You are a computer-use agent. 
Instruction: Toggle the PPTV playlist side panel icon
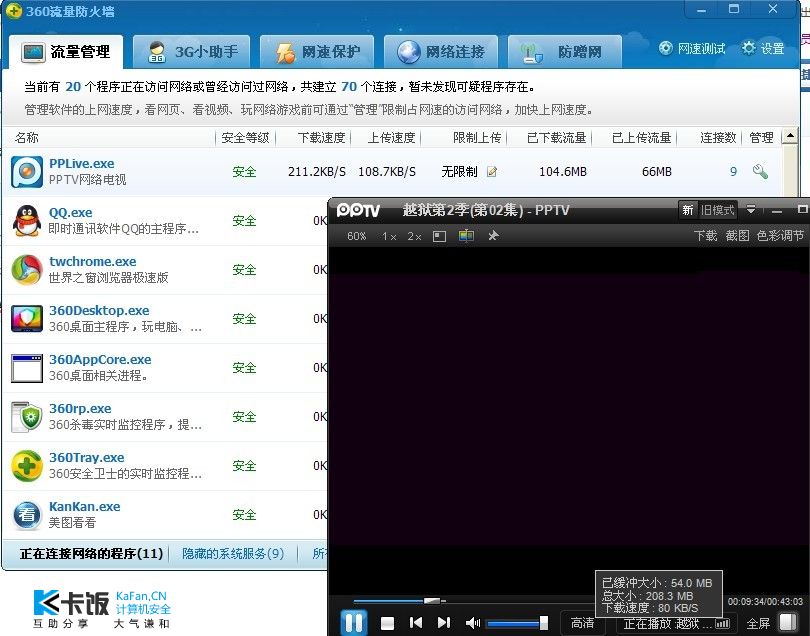click(x=788, y=622)
